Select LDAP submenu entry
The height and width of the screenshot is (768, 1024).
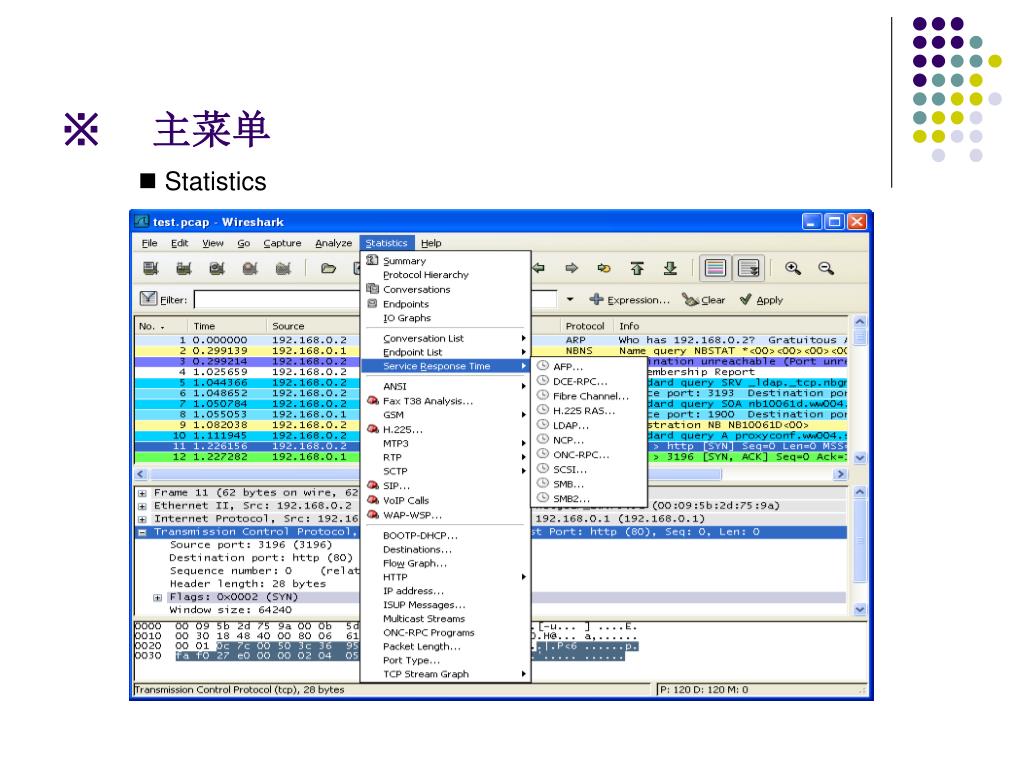click(x=589, y=425)
